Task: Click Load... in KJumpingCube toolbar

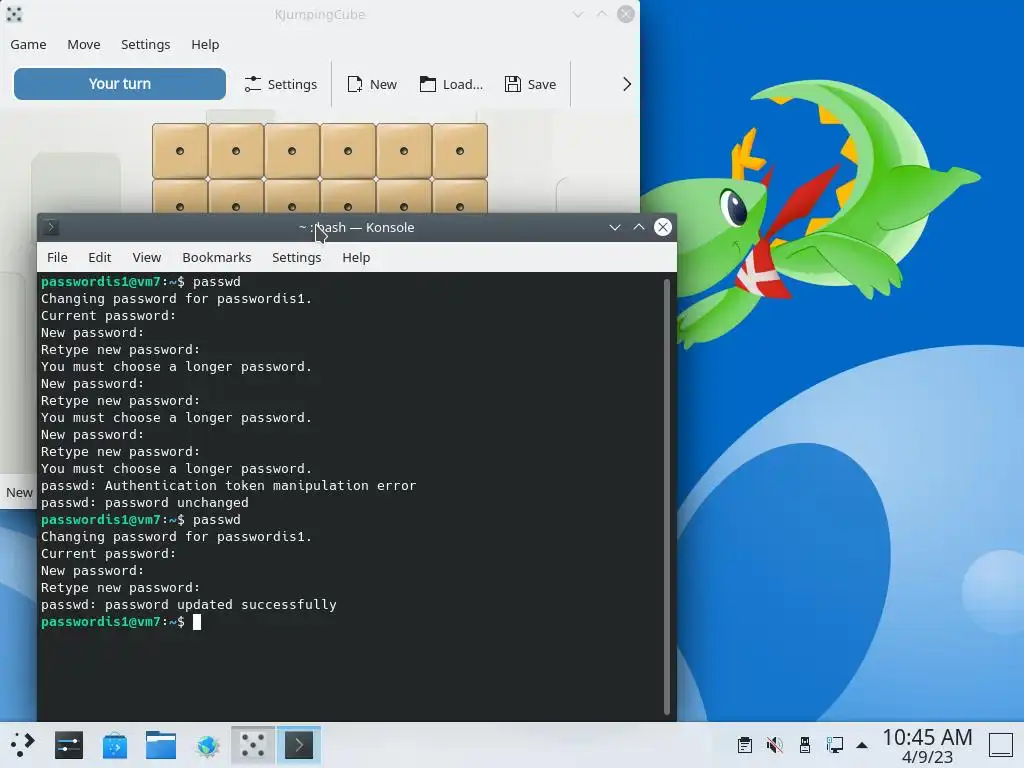Action: (x=451, y=84)
